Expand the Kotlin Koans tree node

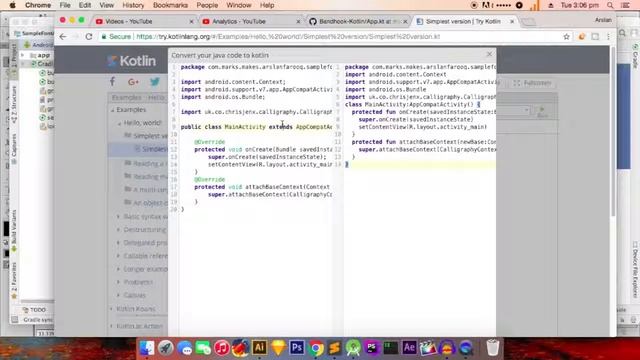(x=111, y=309)
